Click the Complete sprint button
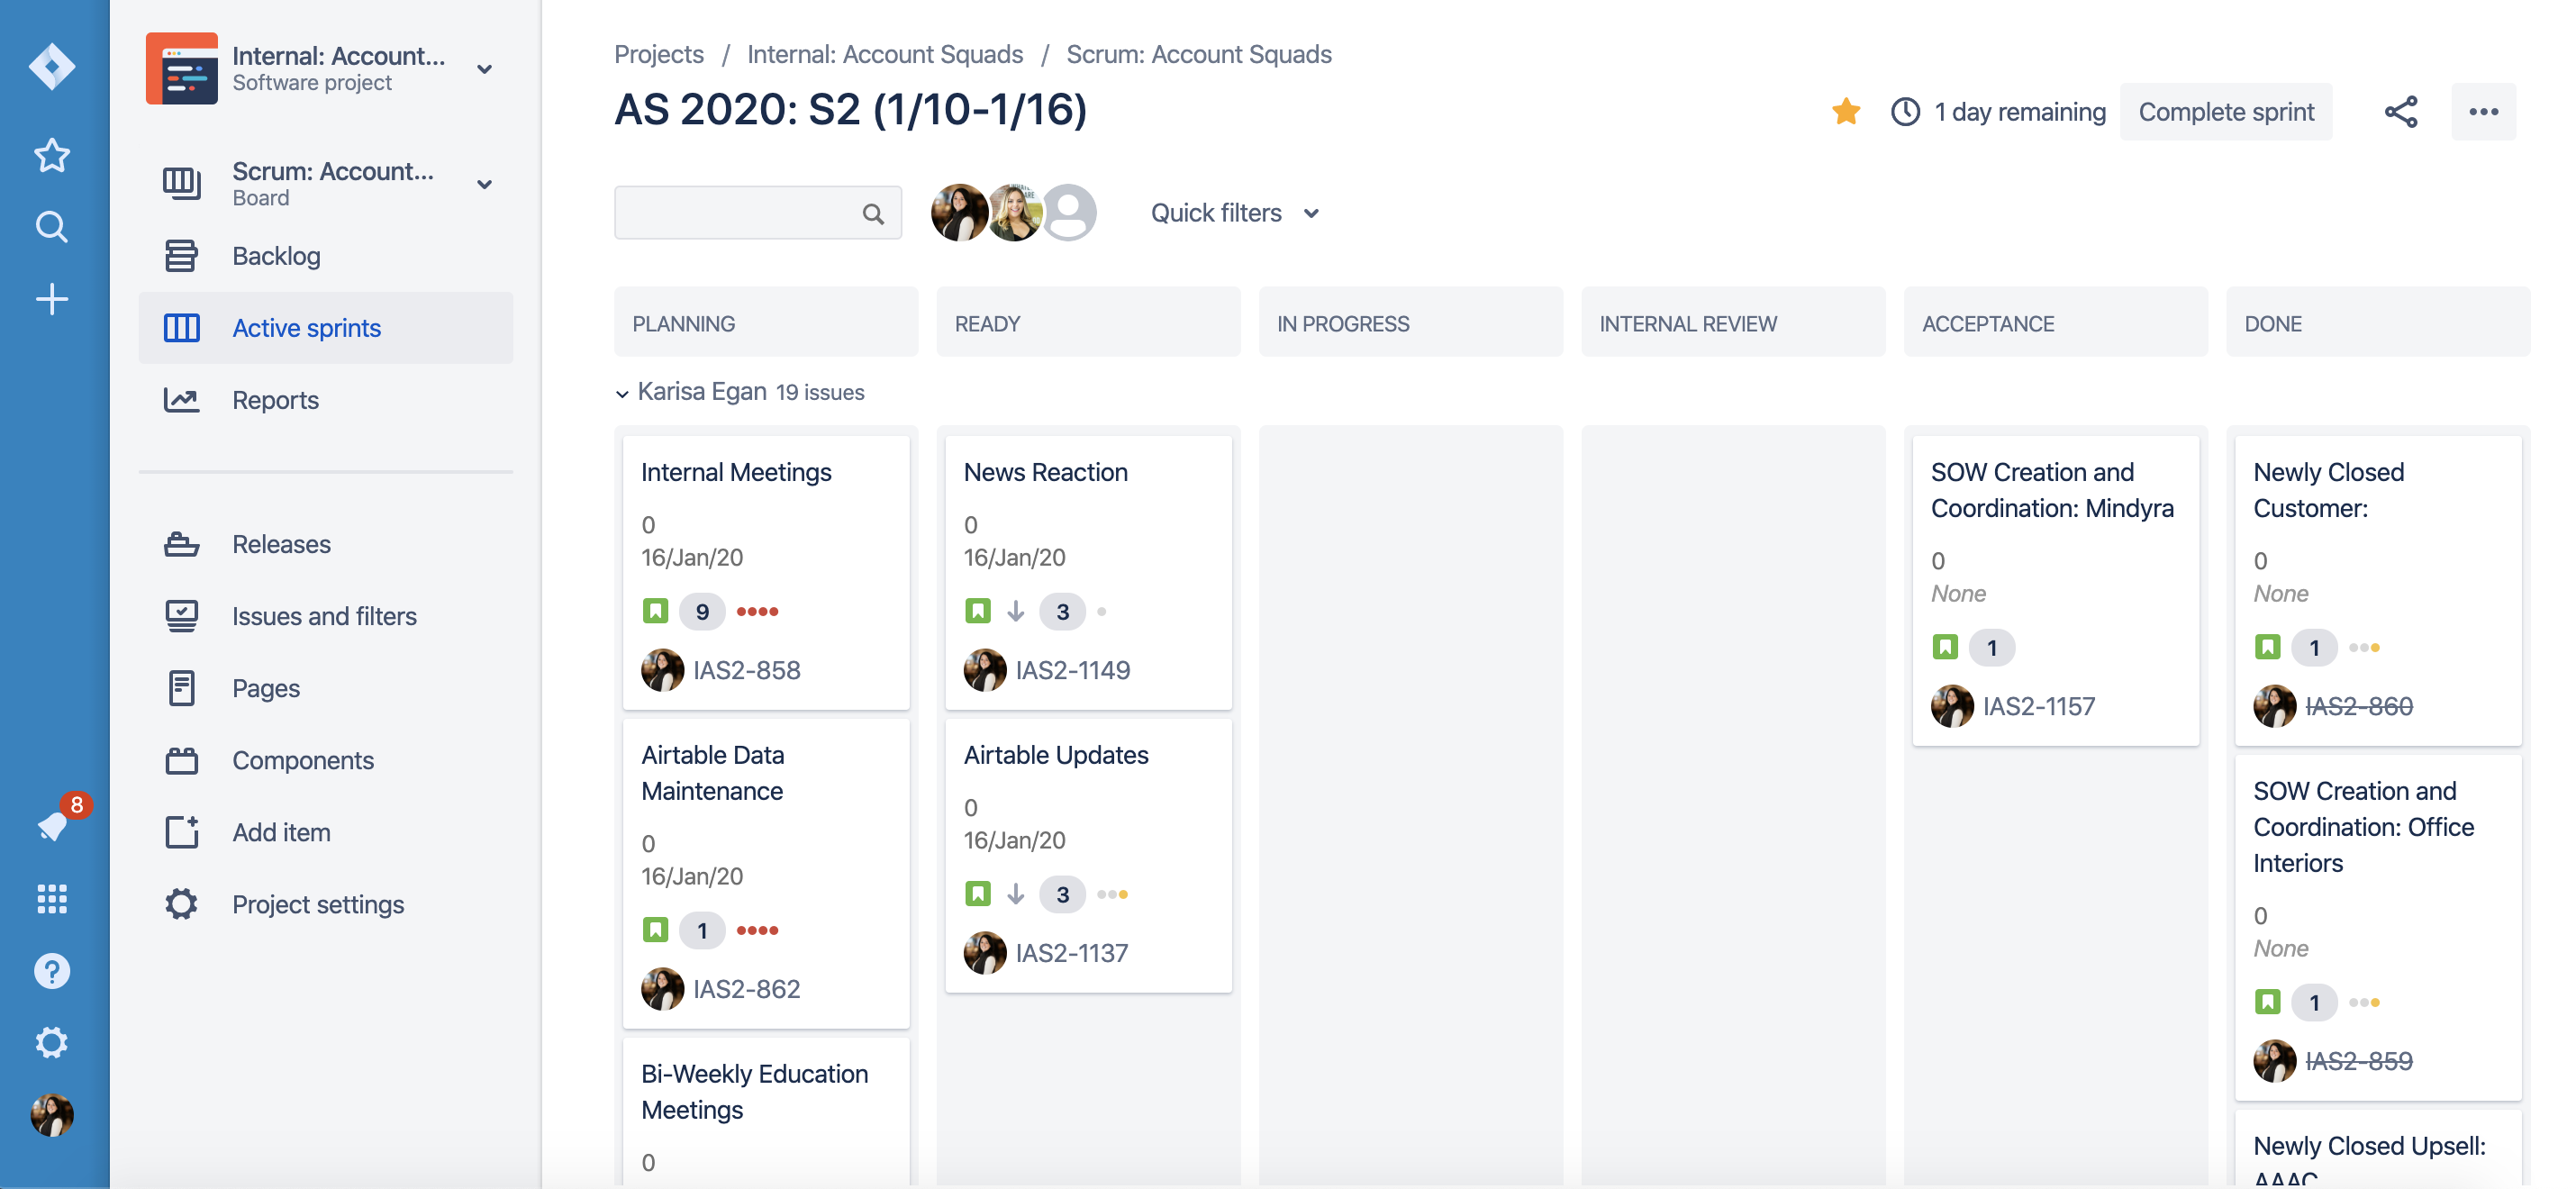The height and width of the screenshot is (1189, 2576). [2225, 112]
